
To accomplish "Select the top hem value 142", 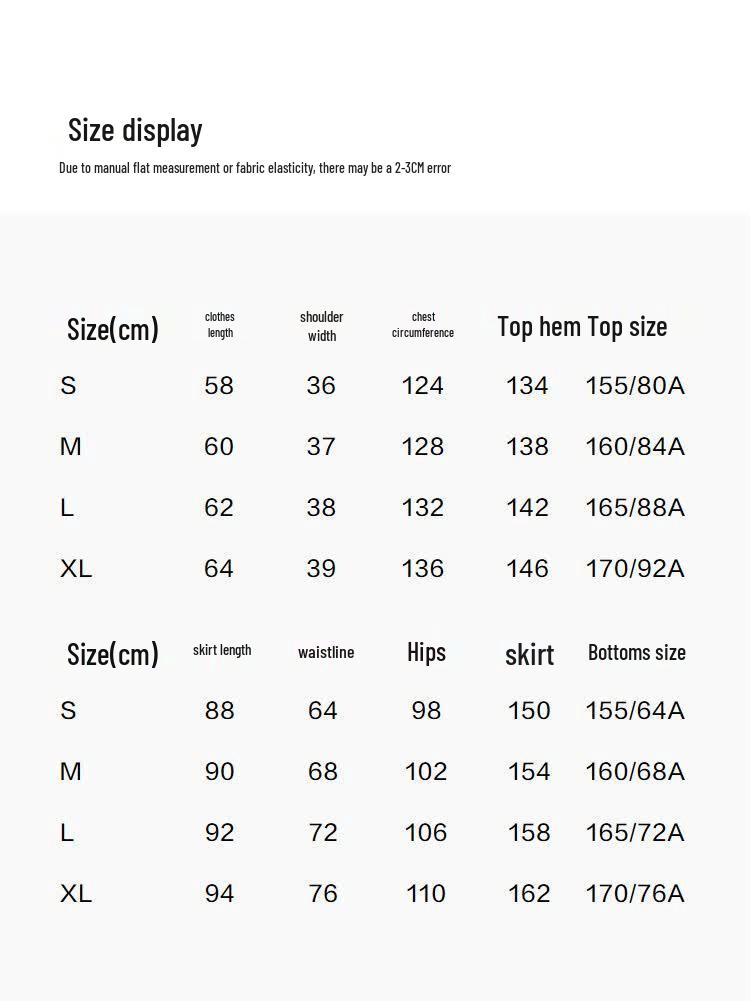I will (527, 508).
